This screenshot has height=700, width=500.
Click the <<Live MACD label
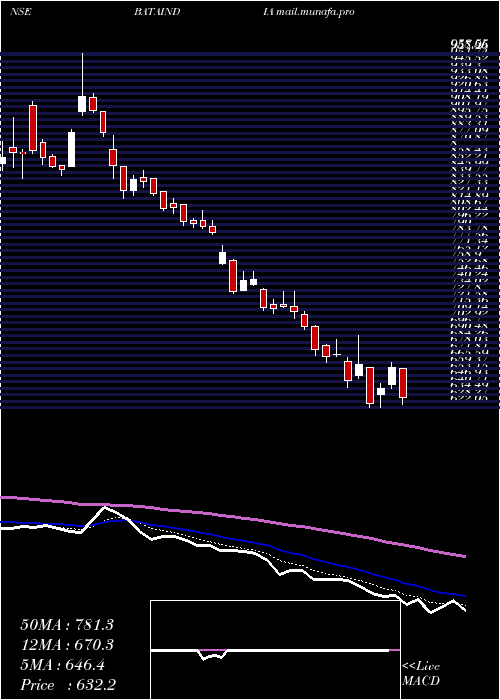[421, 674]
